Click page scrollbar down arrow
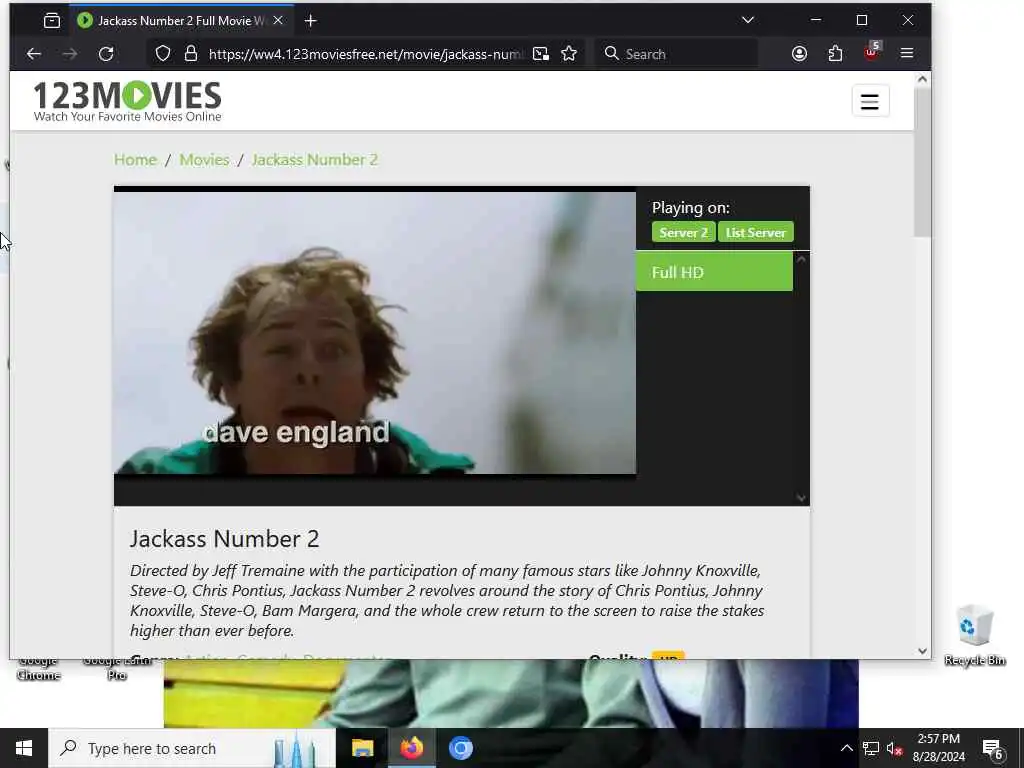Image resolution: width=1024 pixels, height=768 pixels. [921, 650]
